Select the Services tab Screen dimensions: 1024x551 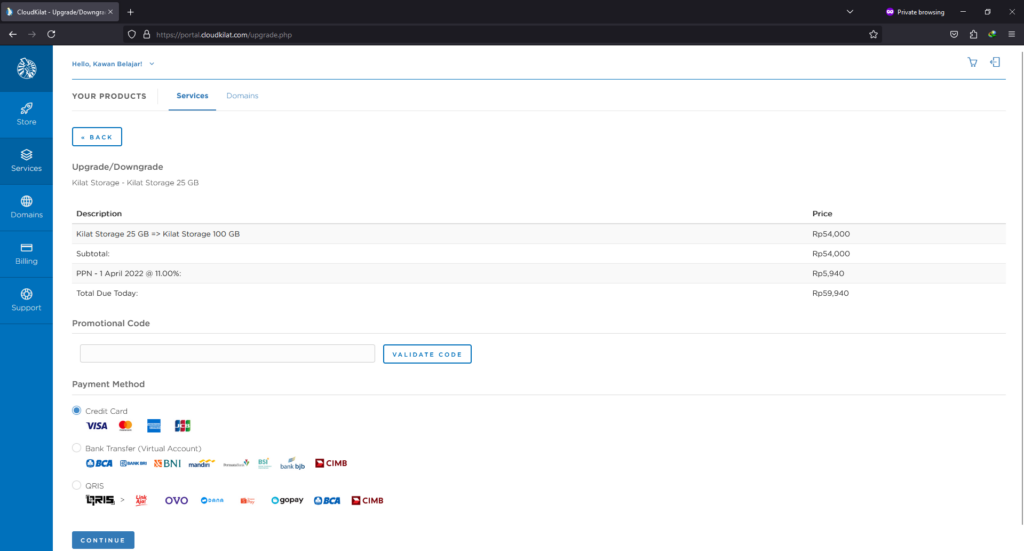[x=192, y=96]
